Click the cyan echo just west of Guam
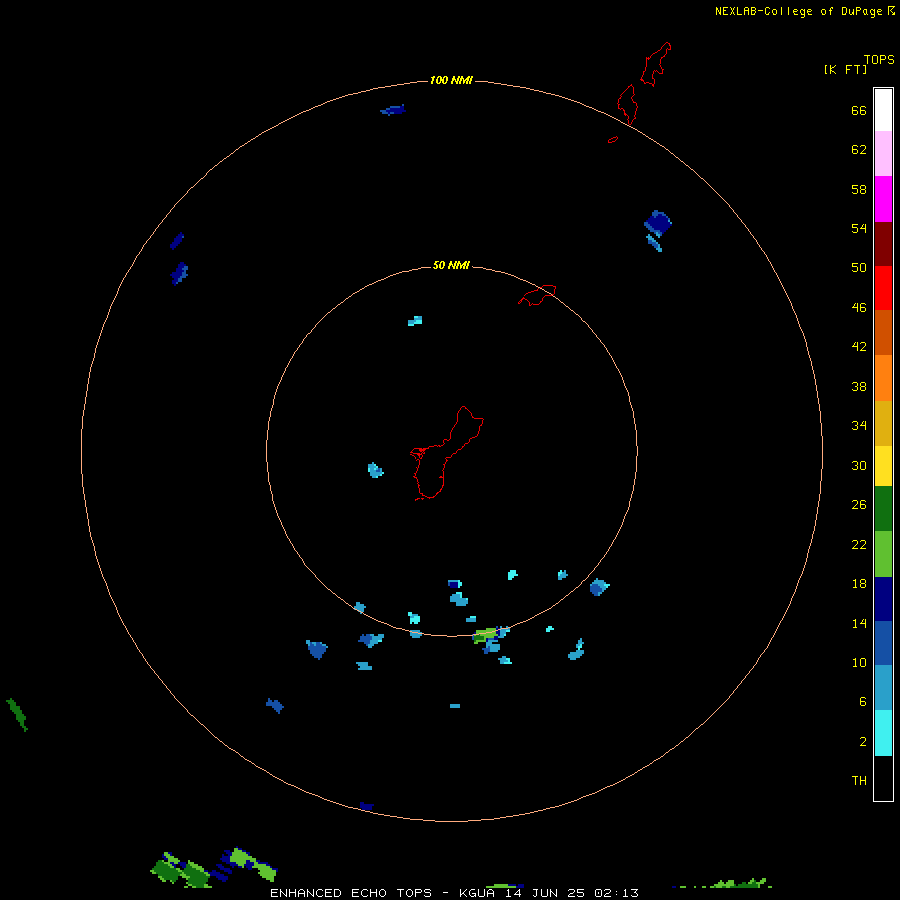Screen dimensions: 900x900 point(375,470)
